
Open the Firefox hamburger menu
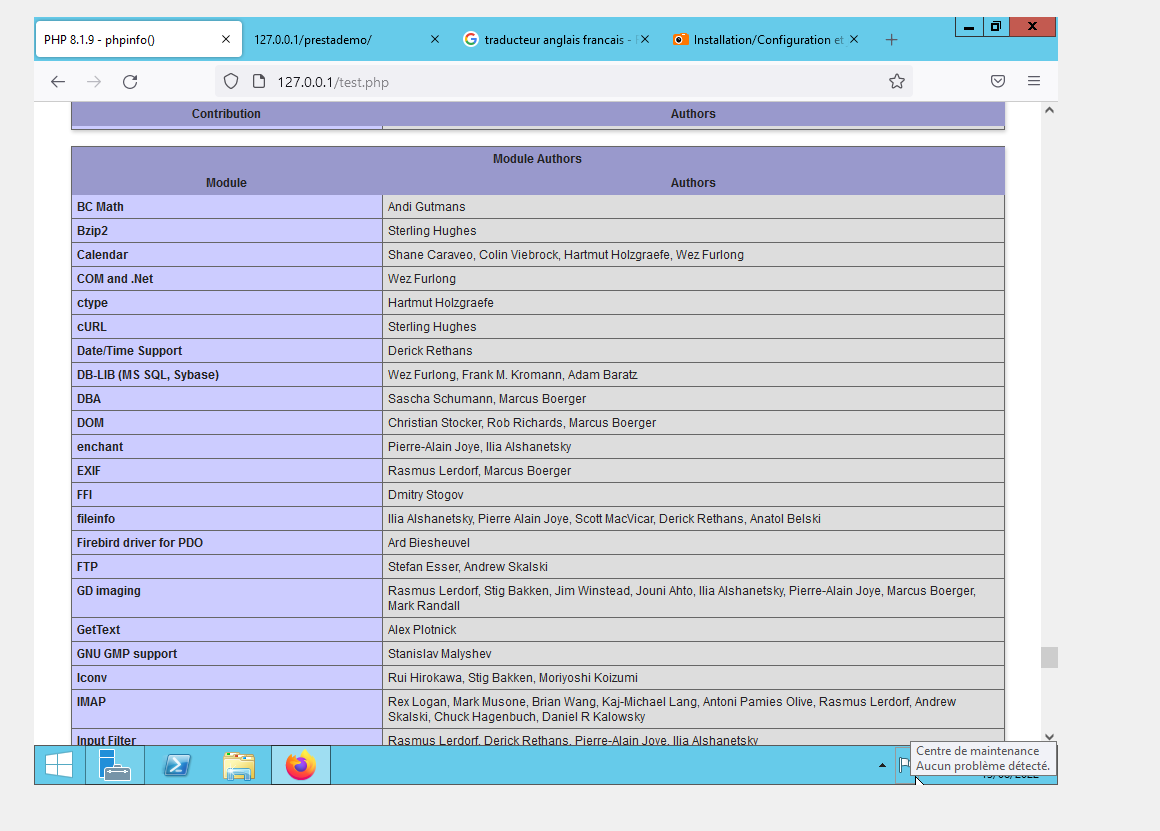click(1034, 81)
